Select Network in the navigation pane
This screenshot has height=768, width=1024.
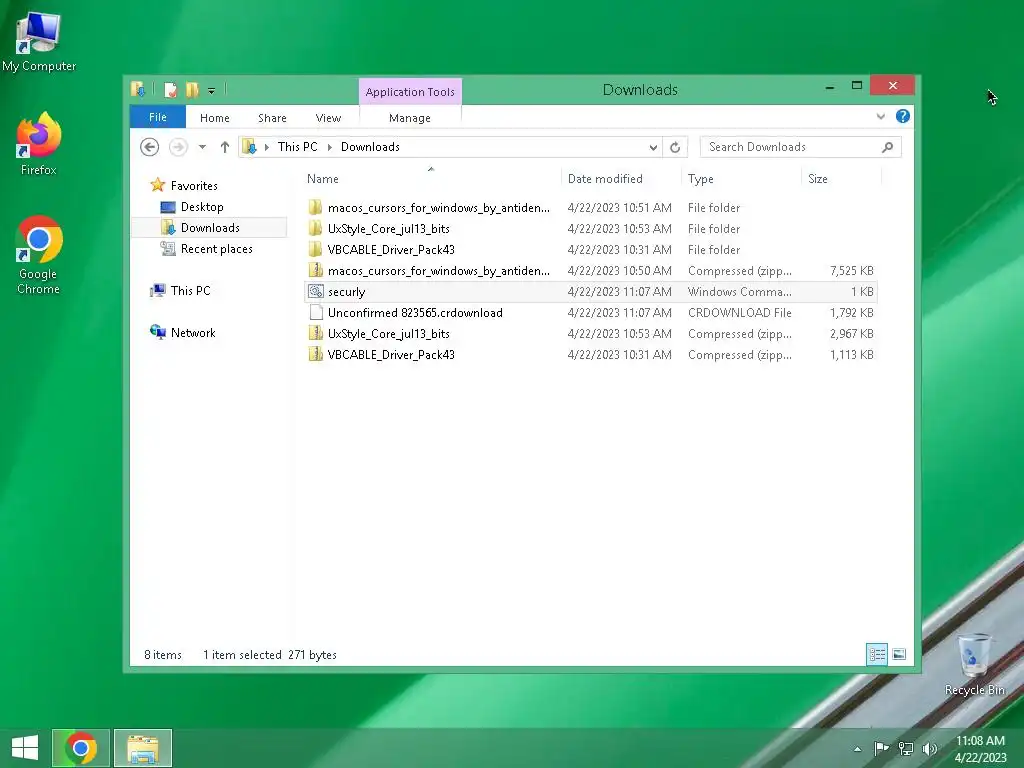pyautogui.click(x=193, y=332)
